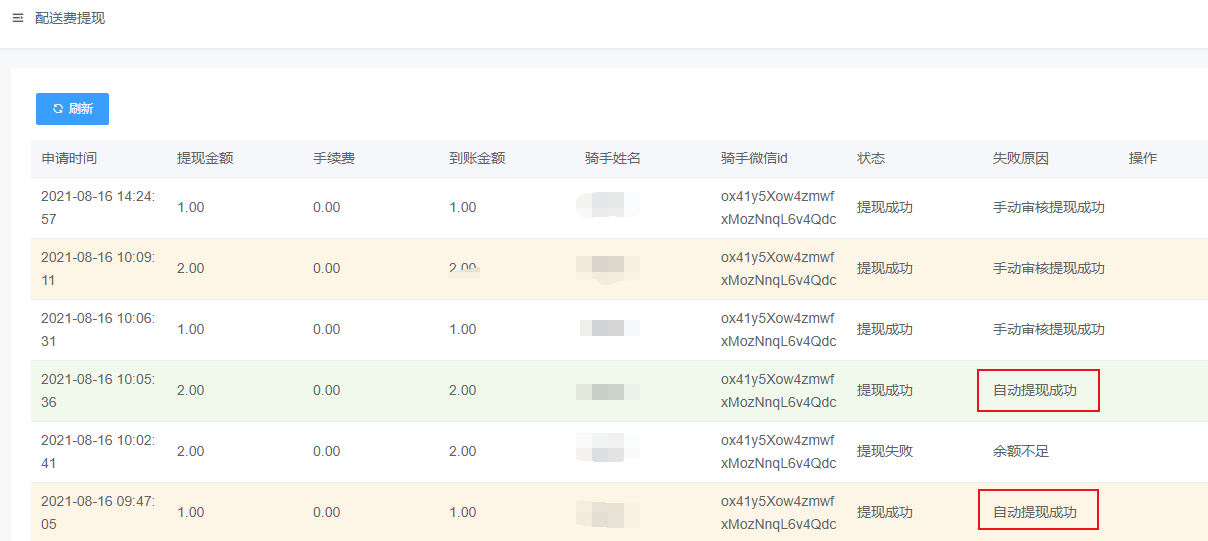Click the 提现失败 status cell
The width and height of the screenshot is (1208, 541).
point(885,451)
